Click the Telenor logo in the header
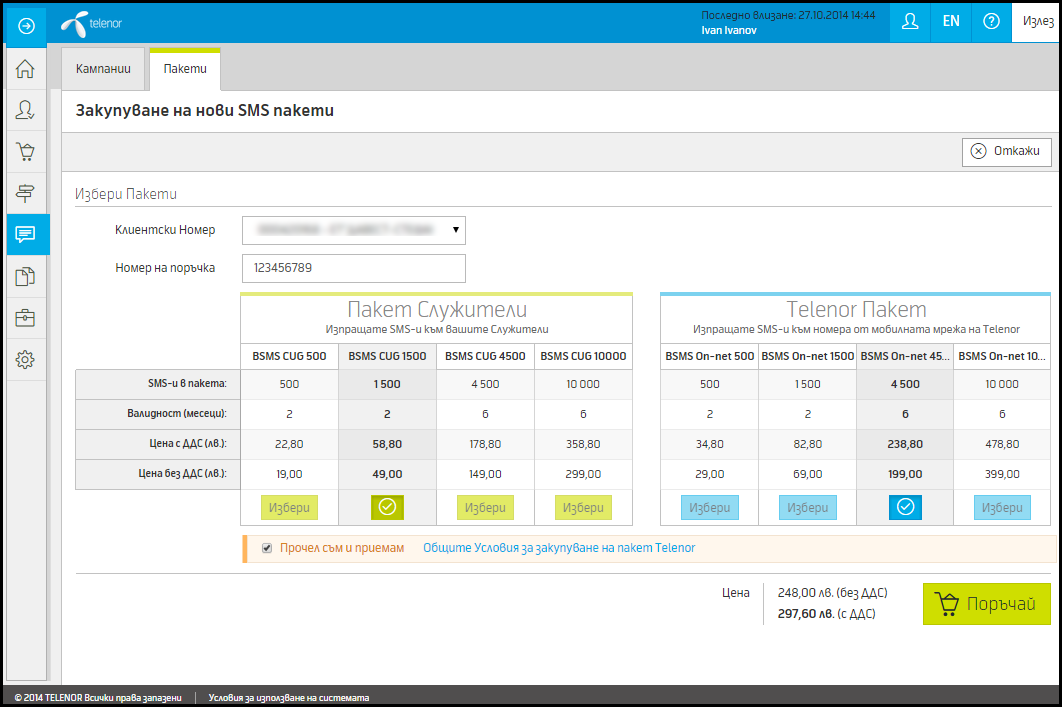This screenshot has height=707, width=1062. click(91, 24)
